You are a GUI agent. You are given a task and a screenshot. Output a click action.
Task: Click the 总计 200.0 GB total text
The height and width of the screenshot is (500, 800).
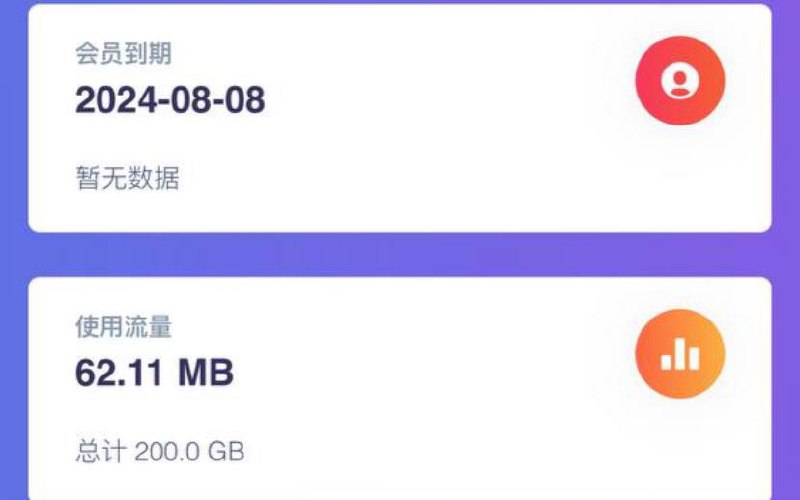[x=160, y=451]
